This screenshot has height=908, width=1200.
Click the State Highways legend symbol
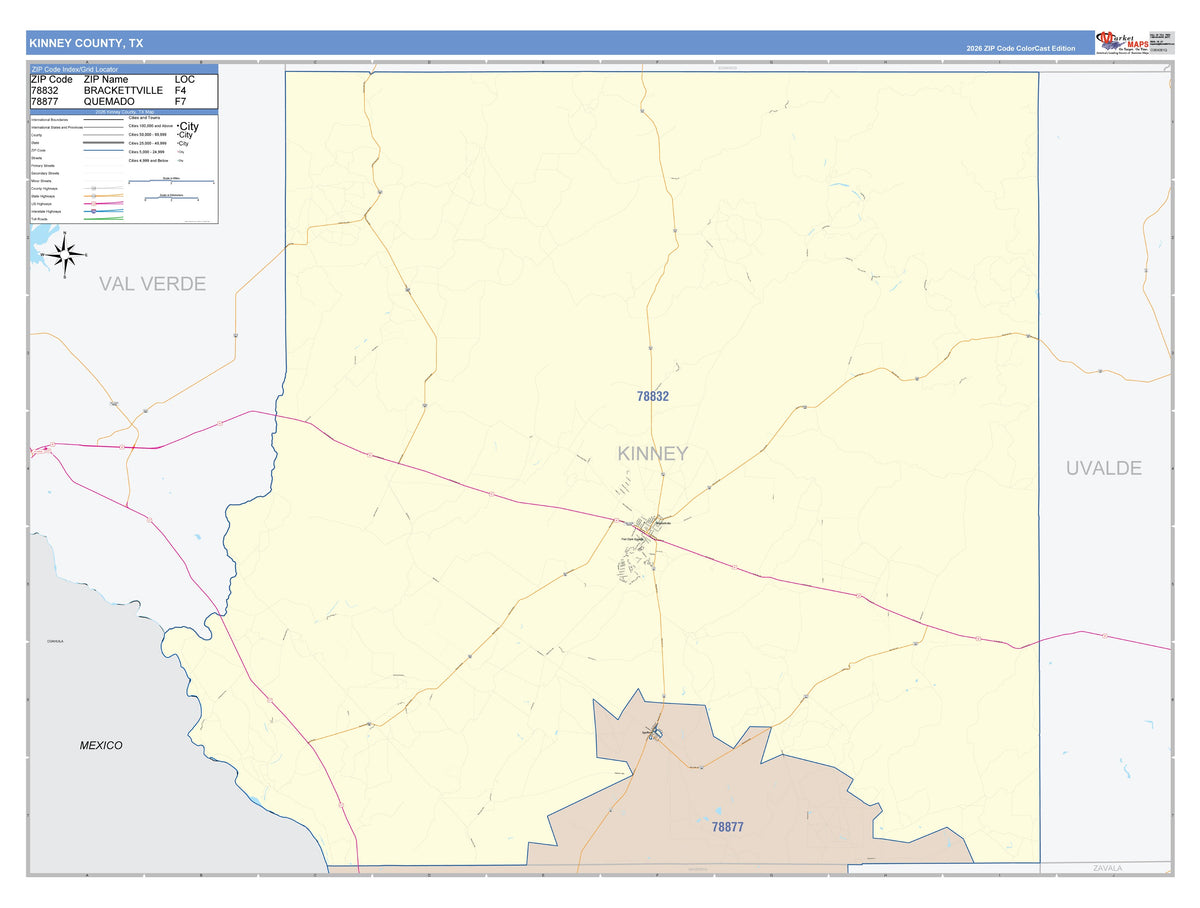103,196
